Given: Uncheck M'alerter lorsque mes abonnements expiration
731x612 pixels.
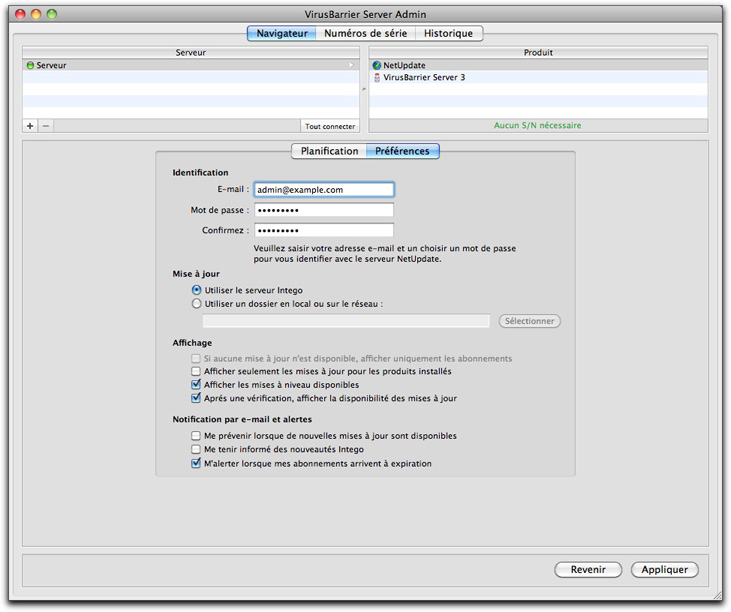Looking at the screenshot, I should pos(196,463).
